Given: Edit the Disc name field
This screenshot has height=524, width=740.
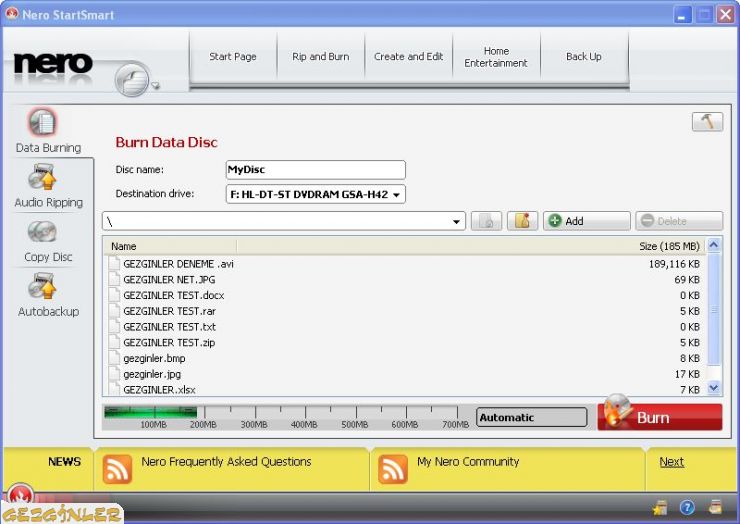Looking at the screenshot, I should (x=315, y=170).
